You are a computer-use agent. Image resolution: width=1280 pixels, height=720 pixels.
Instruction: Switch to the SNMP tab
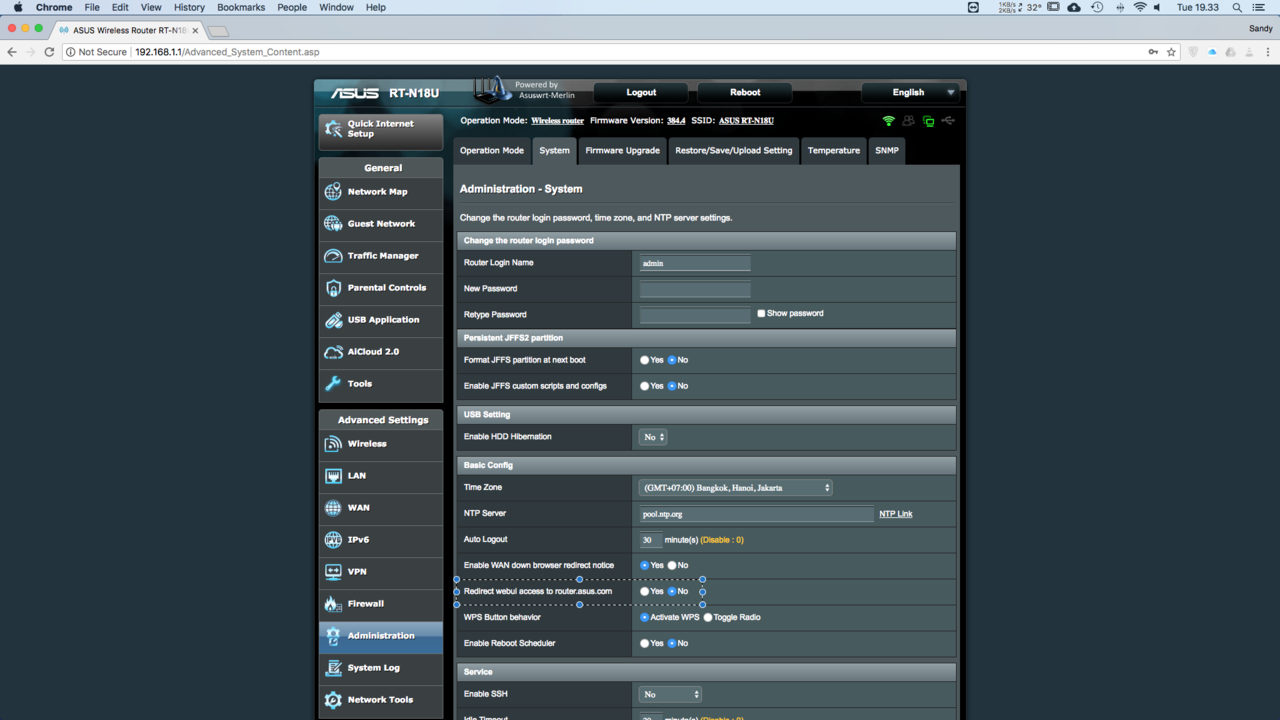(887, 151)
